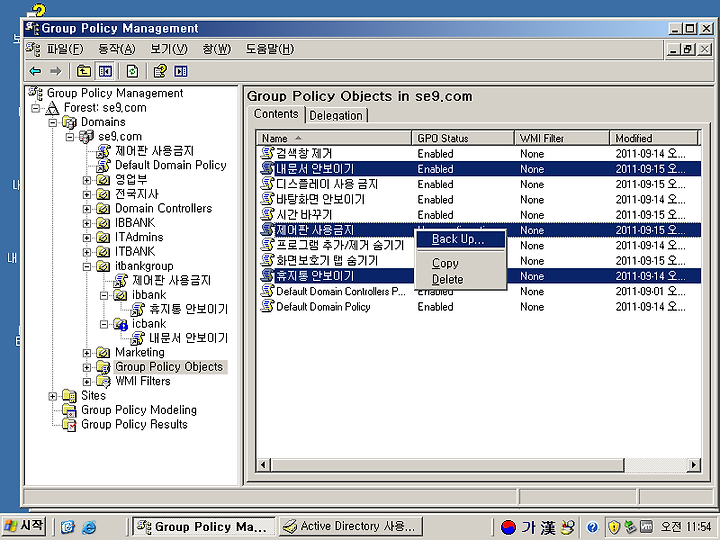720x540 pixels.
Task: Select 휴지통 안보이기 link under ibbank
Action: [189, 309]
